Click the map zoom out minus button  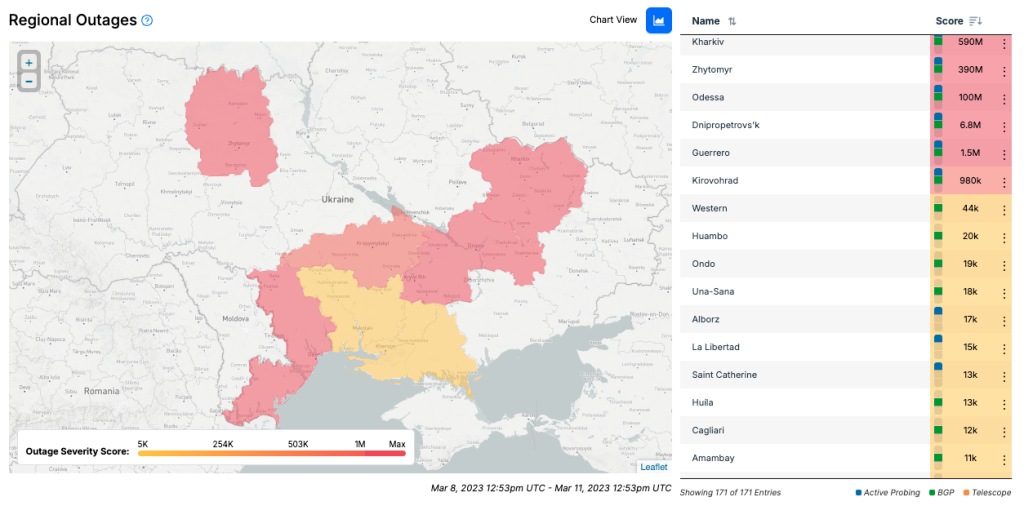[x=29, y=81]
